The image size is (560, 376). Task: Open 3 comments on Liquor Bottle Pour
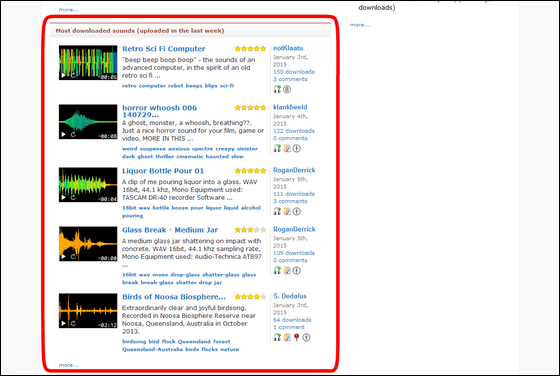(290, 201)
